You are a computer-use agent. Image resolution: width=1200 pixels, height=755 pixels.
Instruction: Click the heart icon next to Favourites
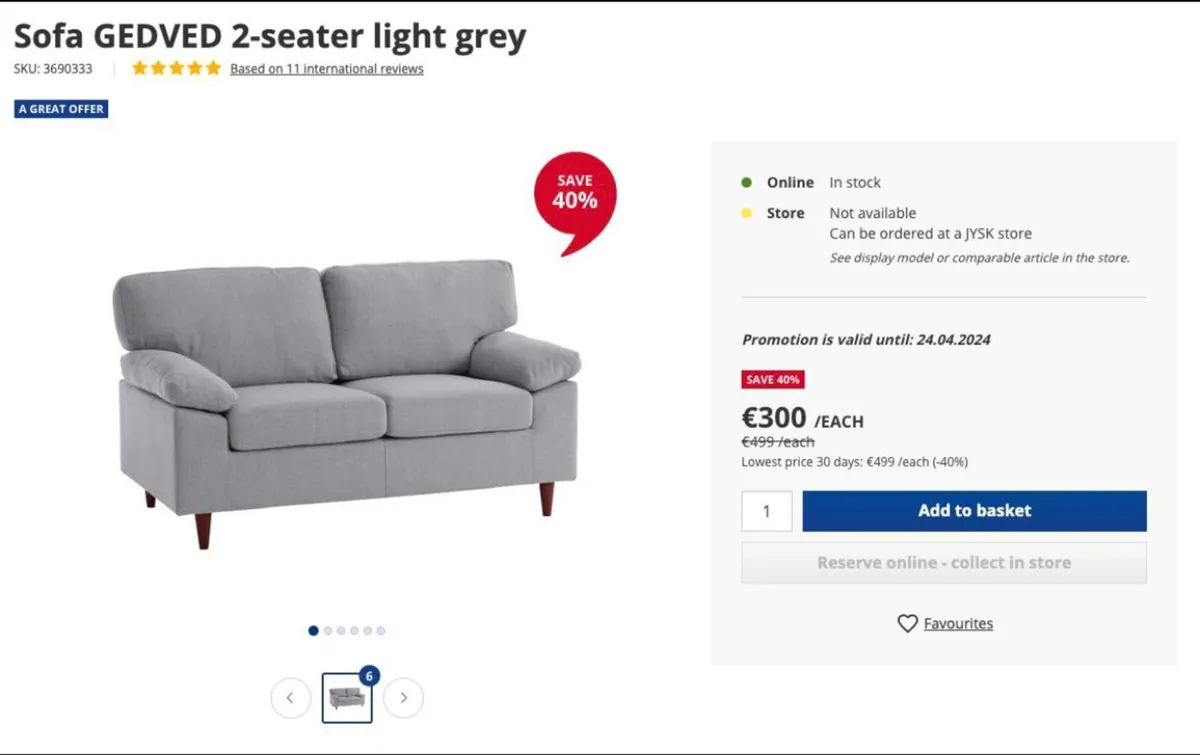pos(907,623)
